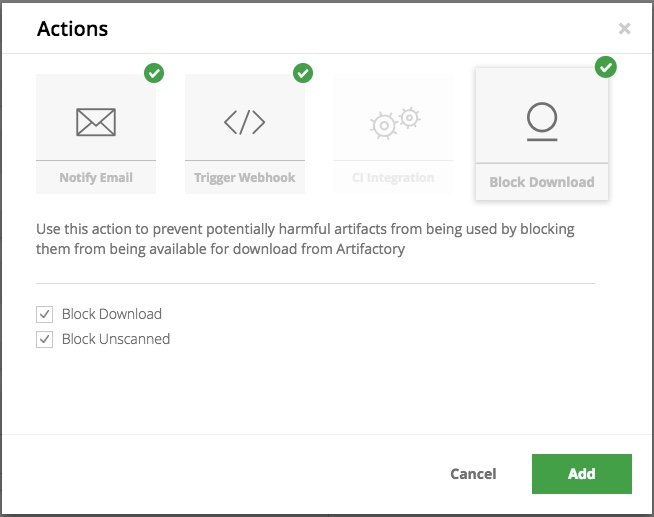Uncheck the Block Download checkbox
The height and width of the screenshot is (517, 654).
coord(44,314)
